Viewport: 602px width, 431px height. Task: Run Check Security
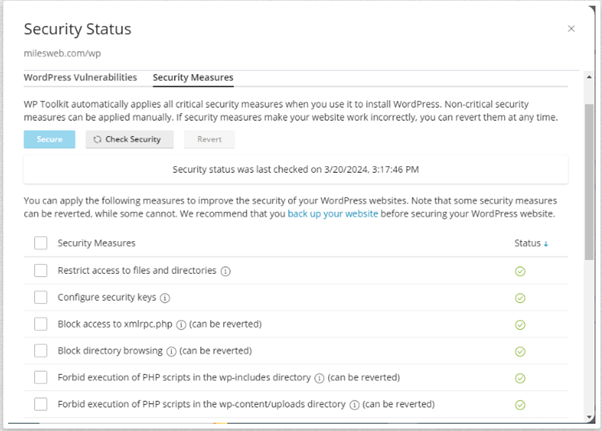click(129, 139)
